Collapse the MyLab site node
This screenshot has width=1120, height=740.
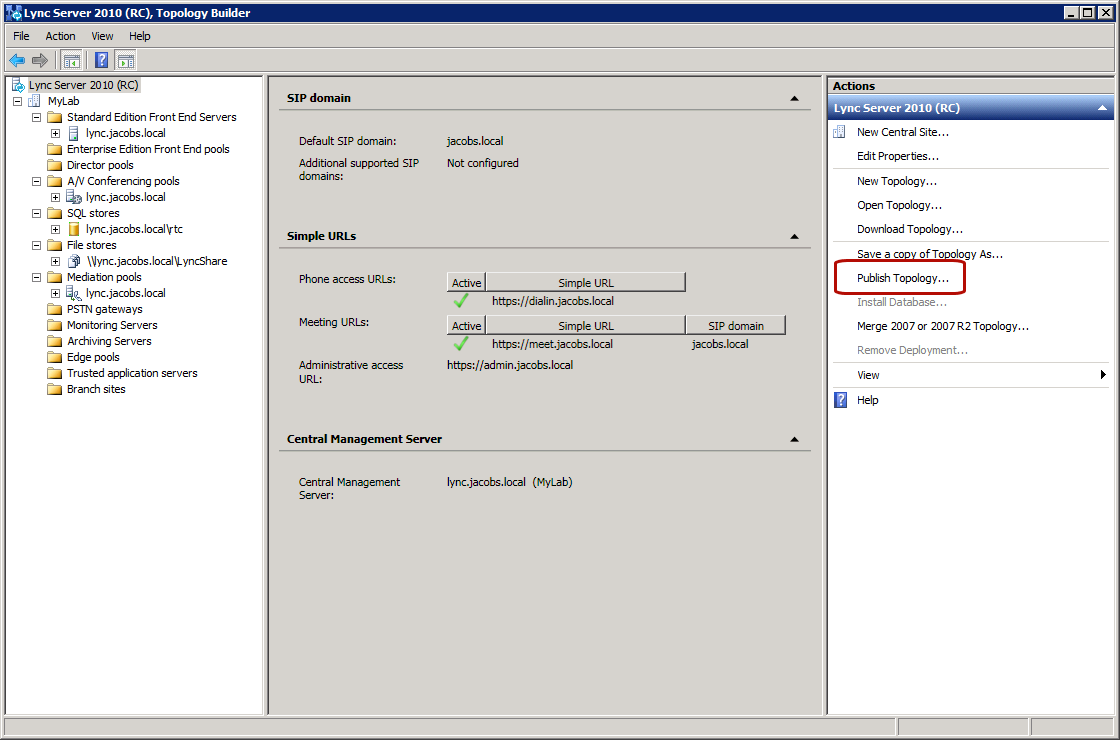click(18, 101)
